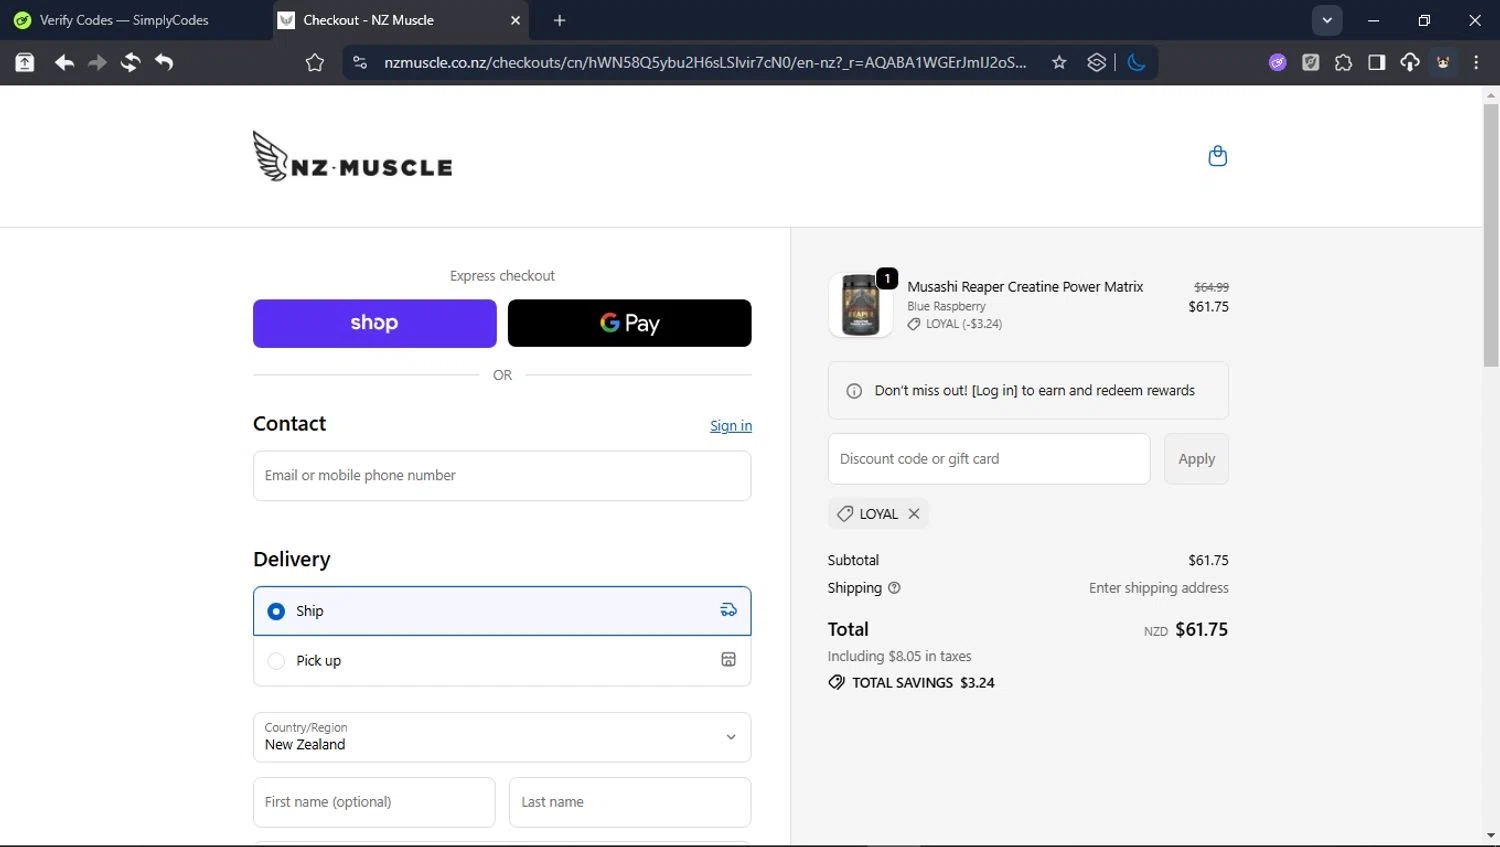Click the truck icon in the Ship row

click(x=729, y=610)
